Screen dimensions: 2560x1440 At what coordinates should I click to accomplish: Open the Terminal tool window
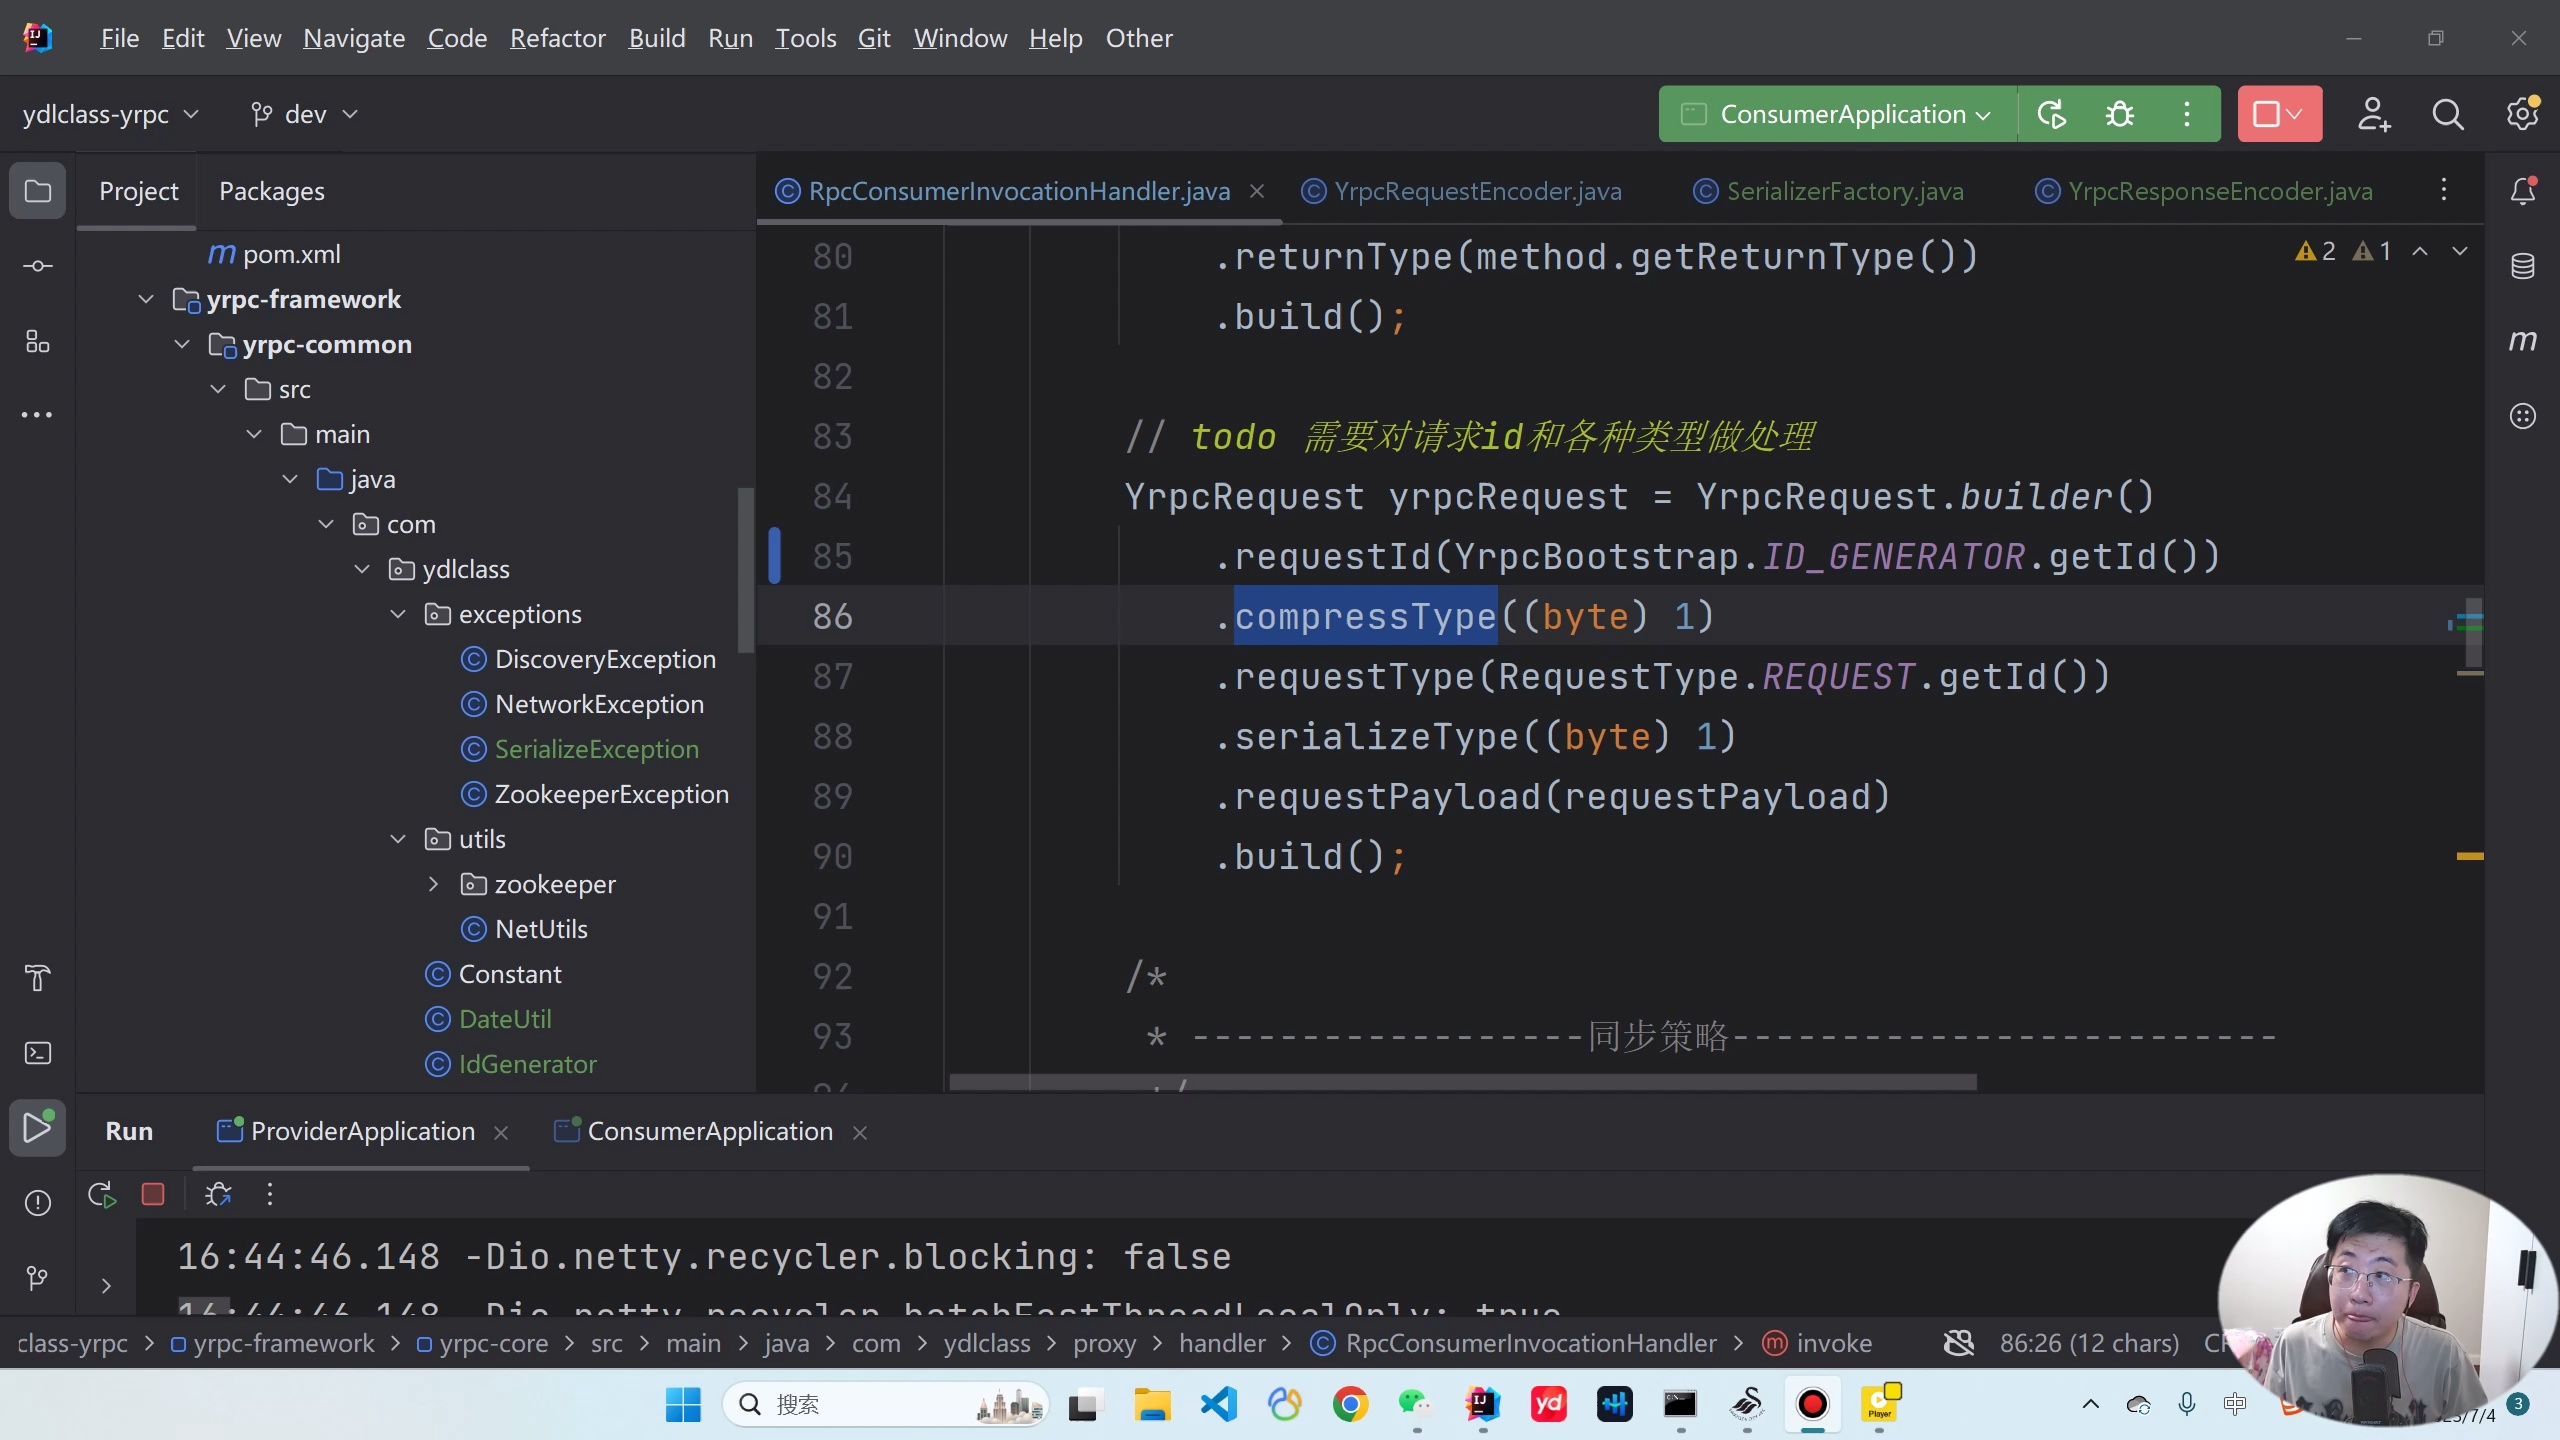point(38,1053)
